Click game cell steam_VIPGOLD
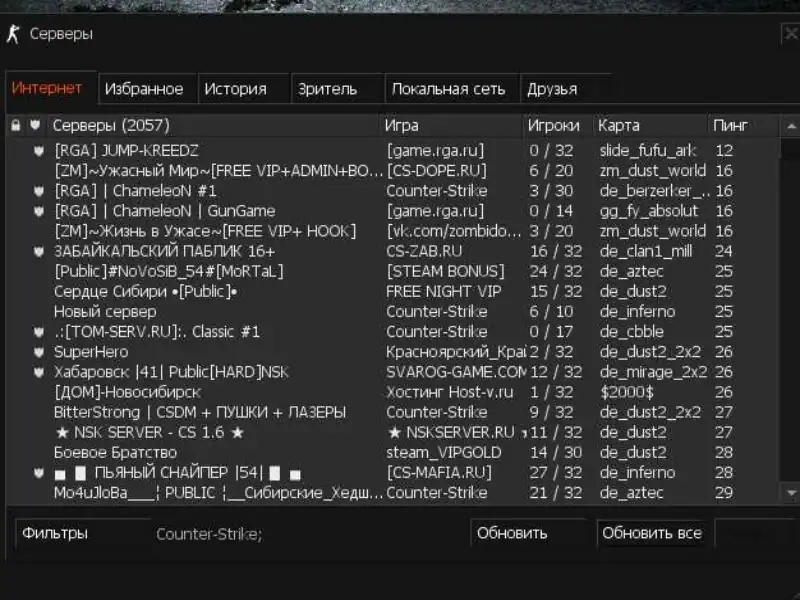Image resolution: width=800 pixels, height=600 pixels. (x=443, y=453)
